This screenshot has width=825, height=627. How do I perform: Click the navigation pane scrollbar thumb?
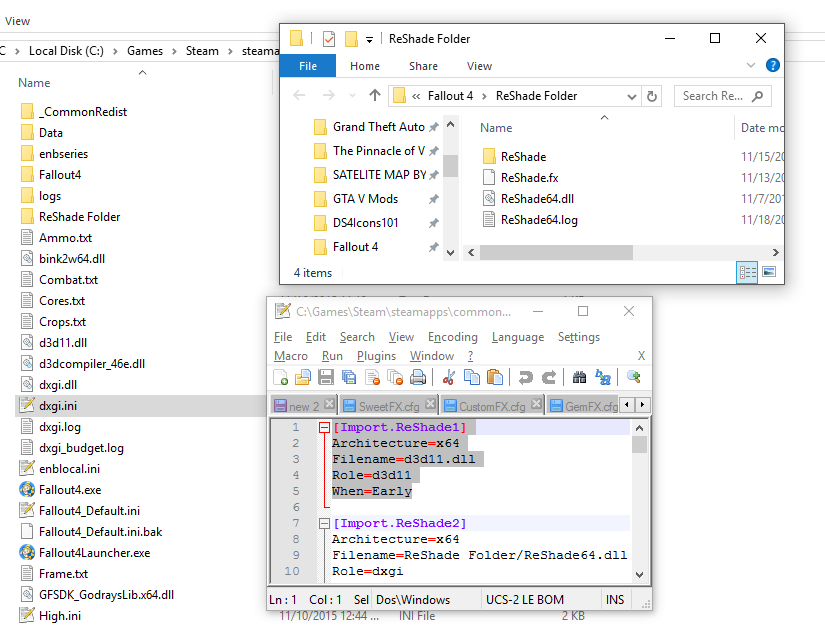(x=450, y=166)
